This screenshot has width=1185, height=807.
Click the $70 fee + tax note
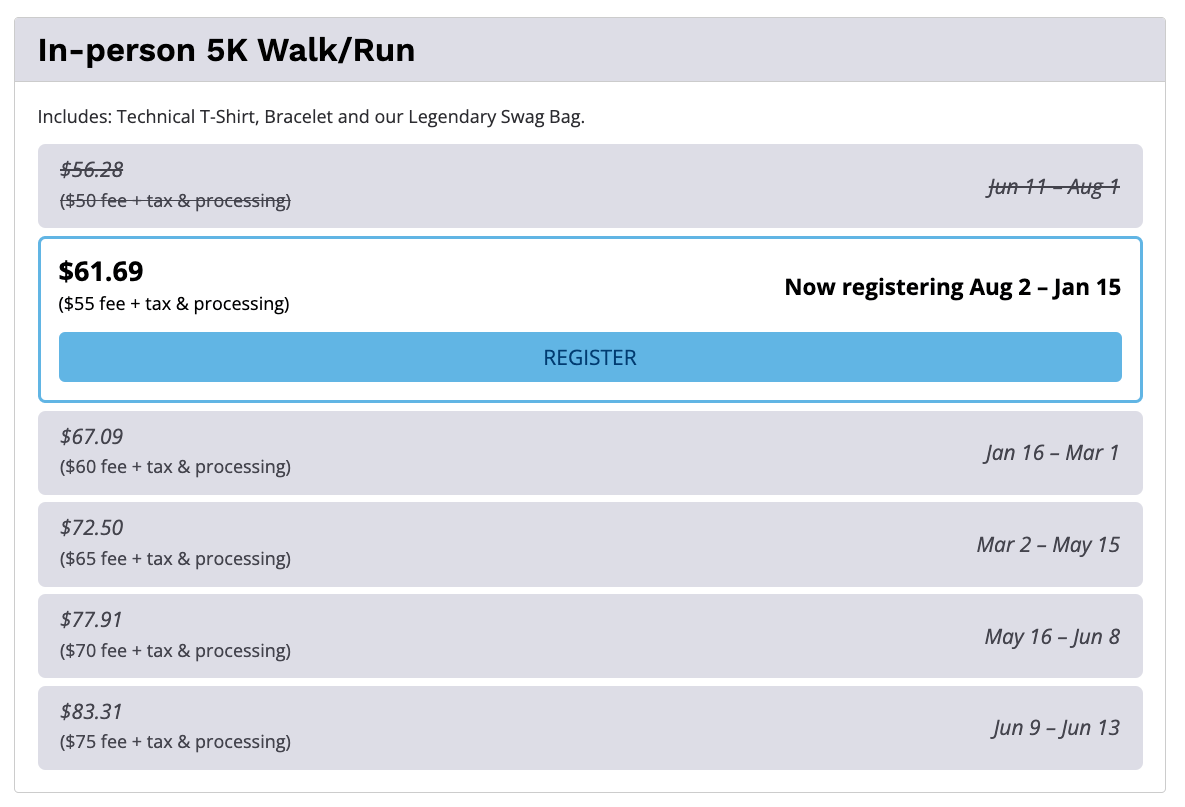(x=175, y=651)
